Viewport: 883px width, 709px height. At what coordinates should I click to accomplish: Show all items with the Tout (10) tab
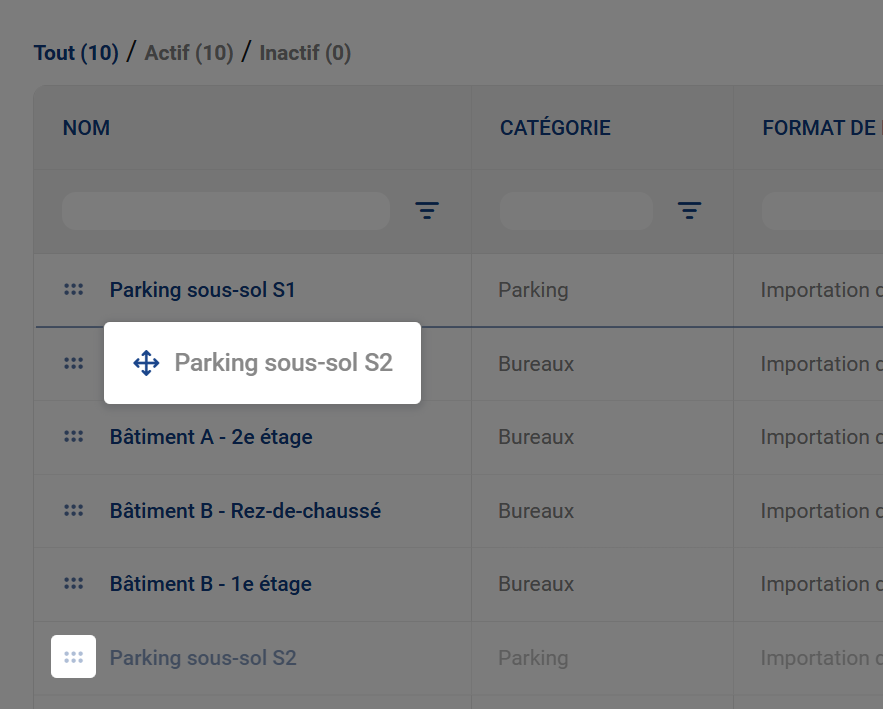76,53
